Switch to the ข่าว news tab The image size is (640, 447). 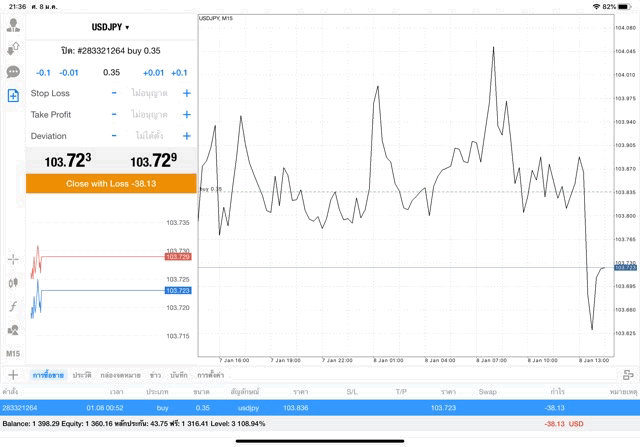155,375
